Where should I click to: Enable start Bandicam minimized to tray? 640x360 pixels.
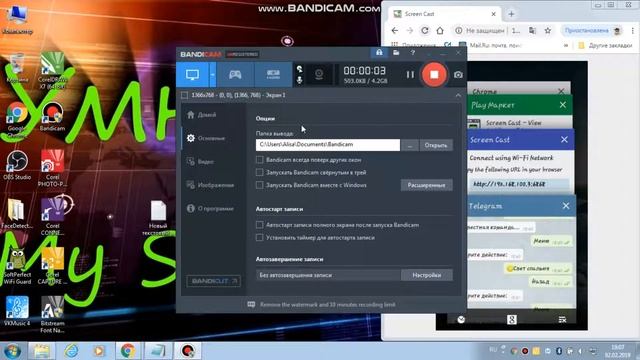260,172
